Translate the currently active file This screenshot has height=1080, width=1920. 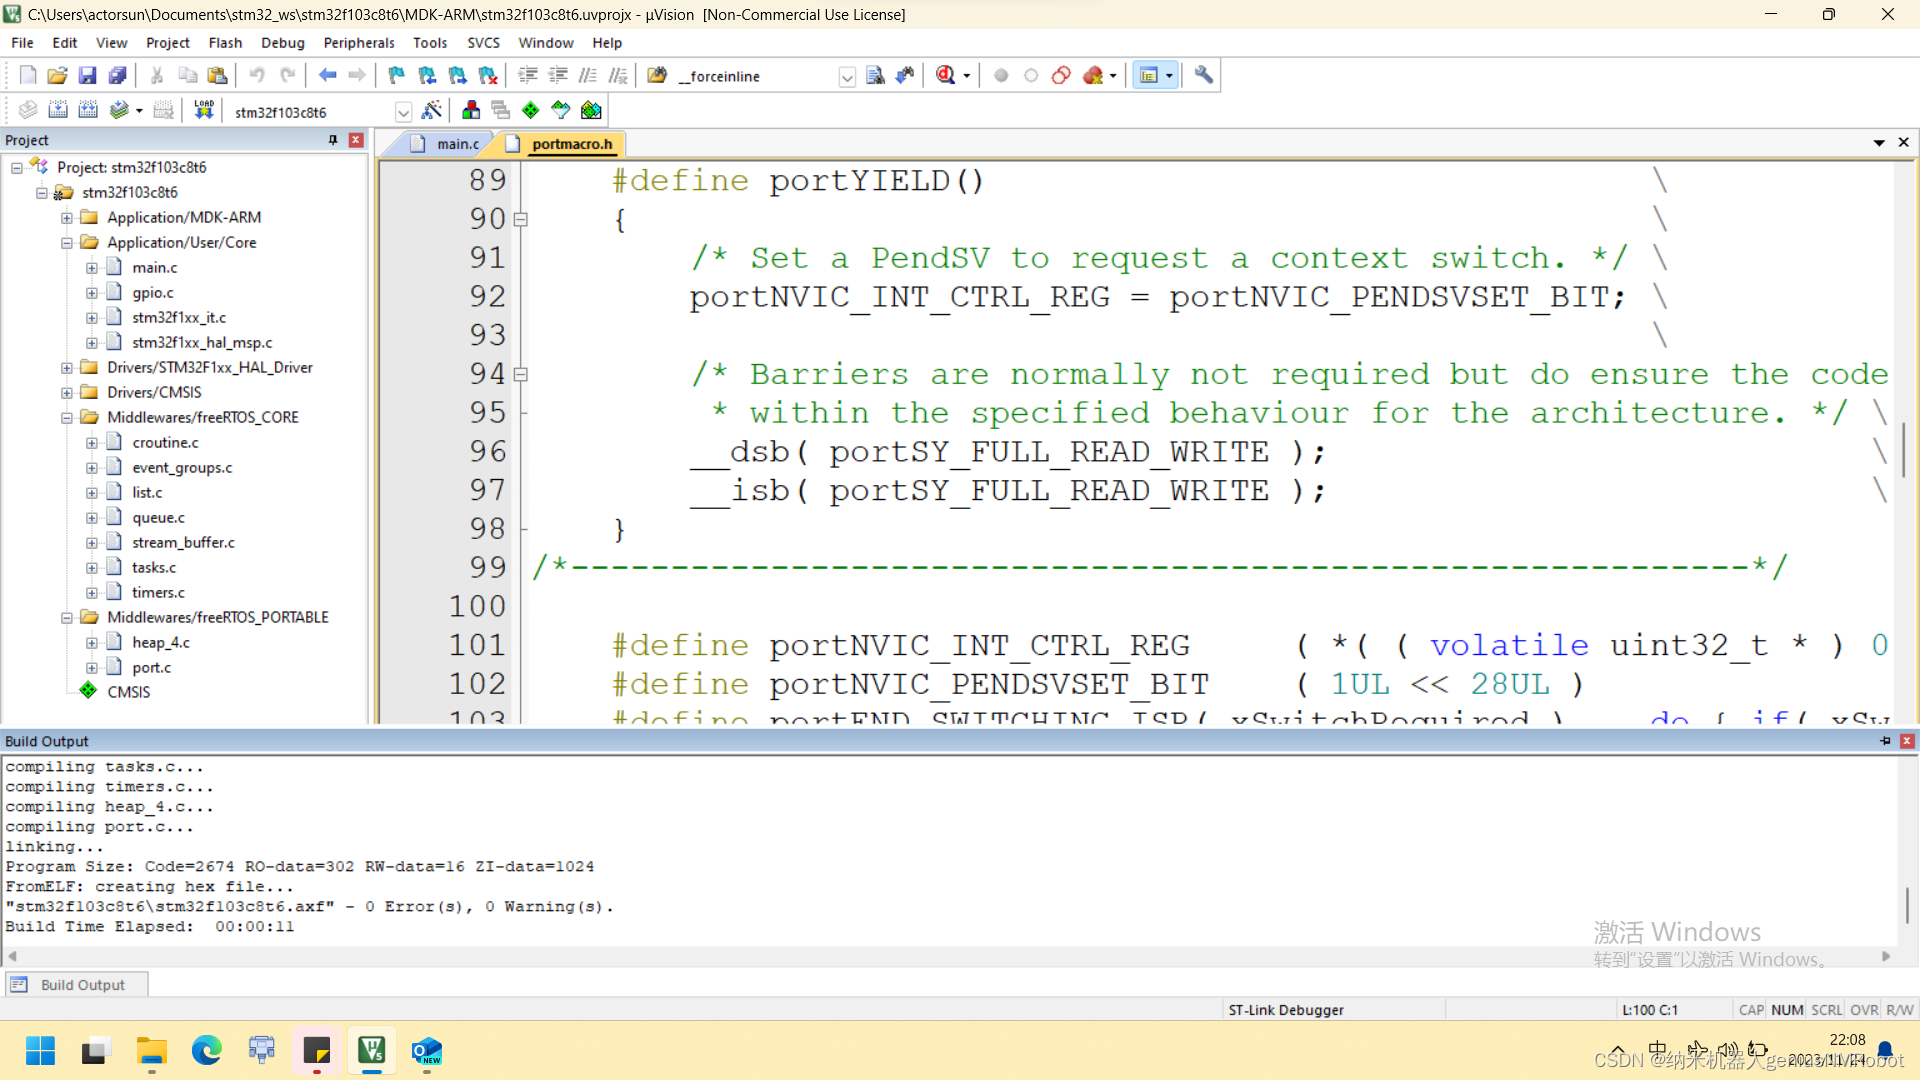[27, 110]
